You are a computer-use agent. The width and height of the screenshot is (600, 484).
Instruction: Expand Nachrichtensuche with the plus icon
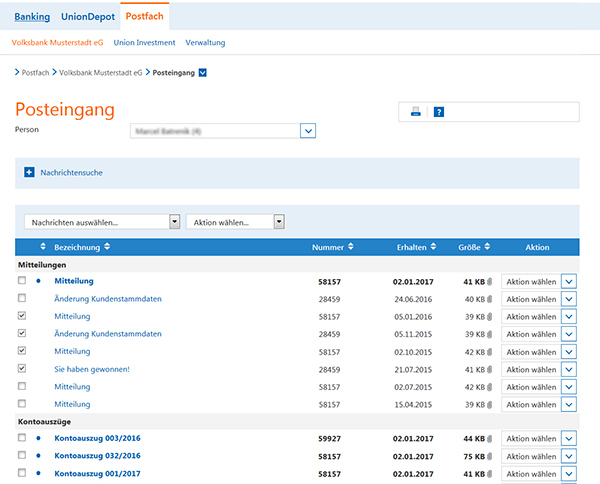click(29, 172)
